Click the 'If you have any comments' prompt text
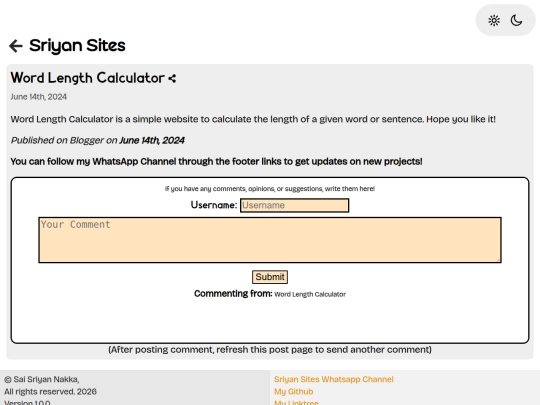Viewport: 540px width, 405px height. click(270, 189)
